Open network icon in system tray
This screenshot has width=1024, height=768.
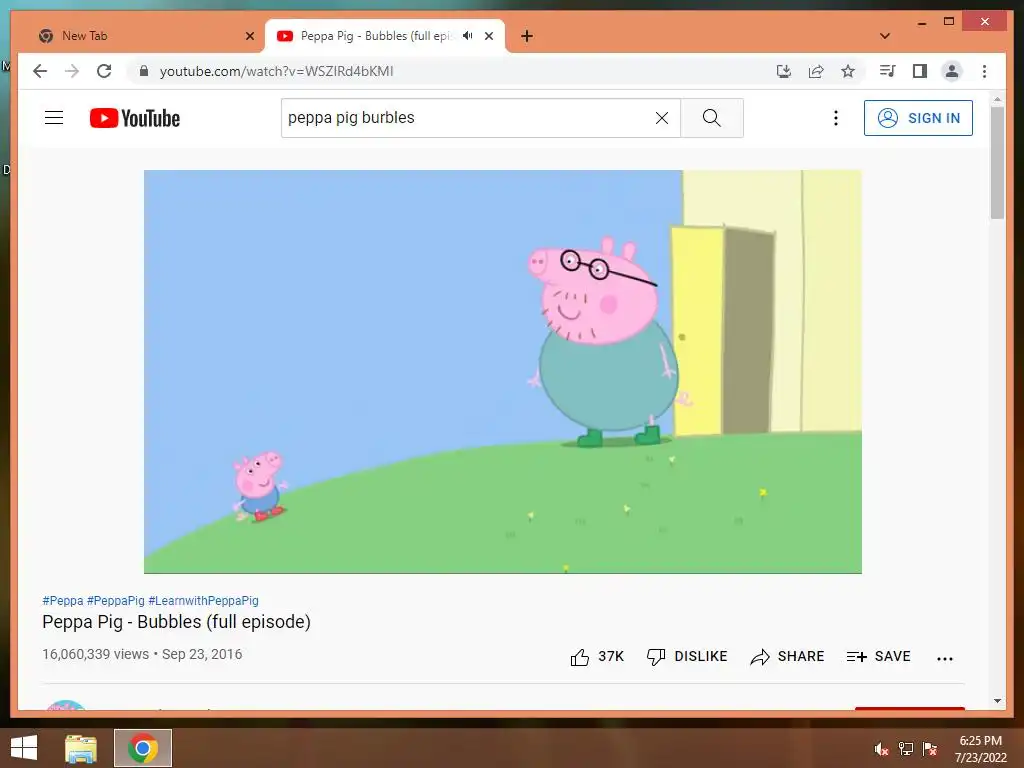(905, 749)
